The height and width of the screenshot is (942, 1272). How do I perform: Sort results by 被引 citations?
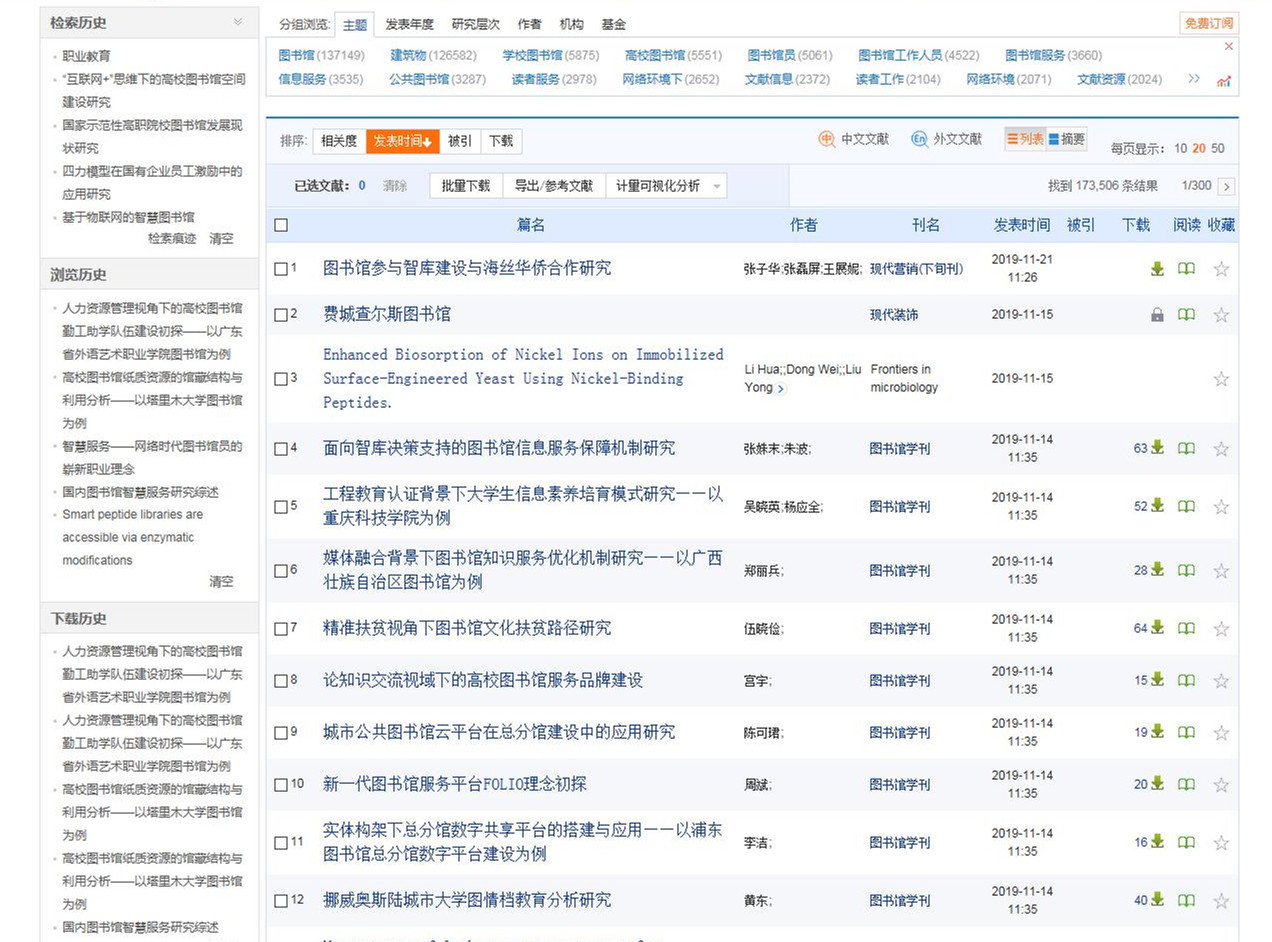[460, 142]
